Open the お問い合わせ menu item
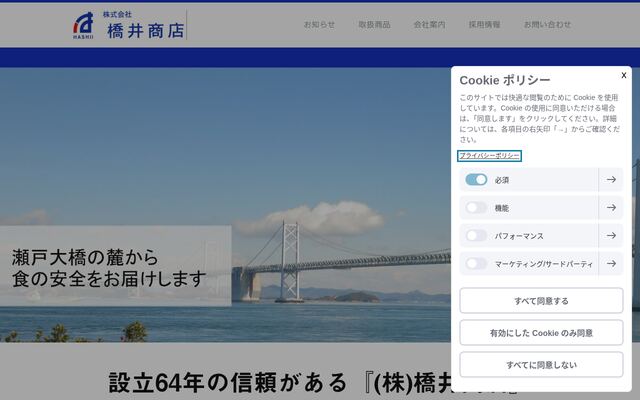 click(x=547, y=24)
